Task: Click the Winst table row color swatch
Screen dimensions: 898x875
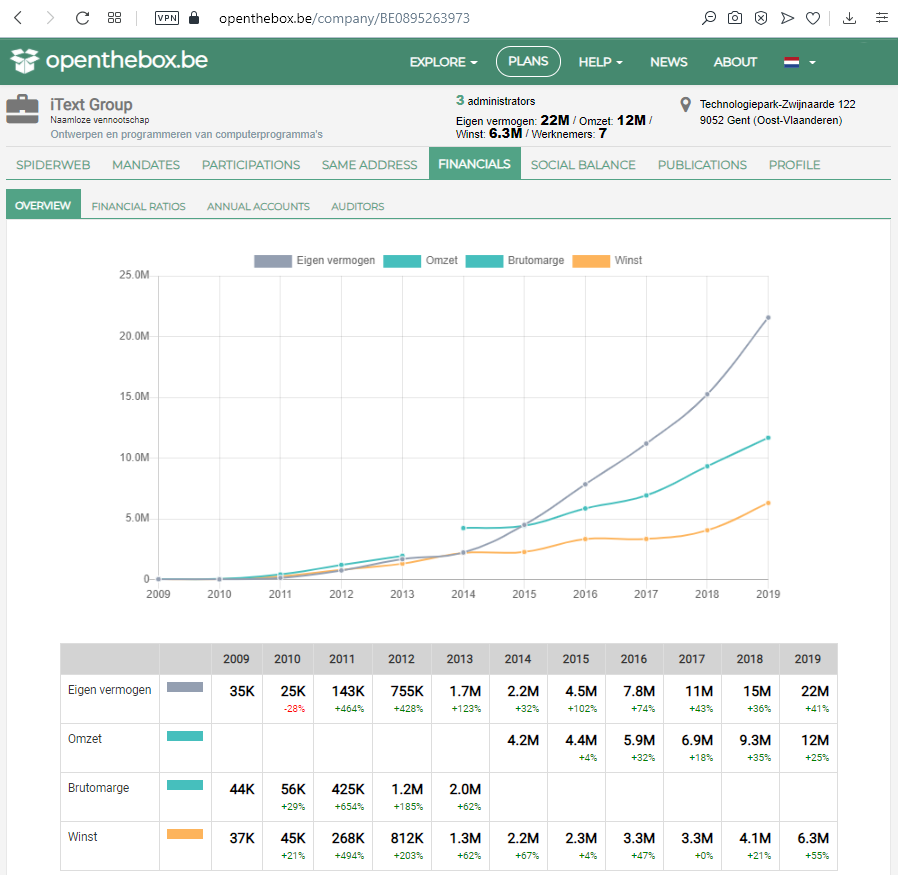Action: [185, 834]
